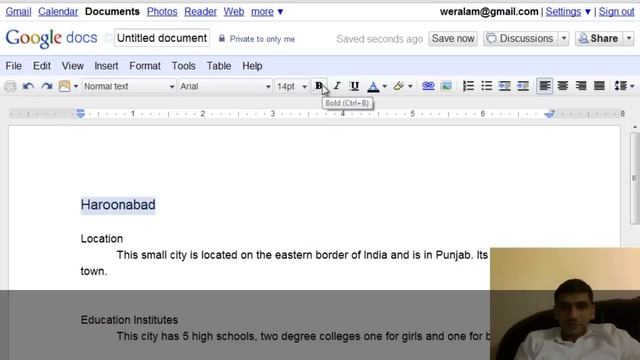Open web clipboard dropdown arrow

[x=76, y=86]
